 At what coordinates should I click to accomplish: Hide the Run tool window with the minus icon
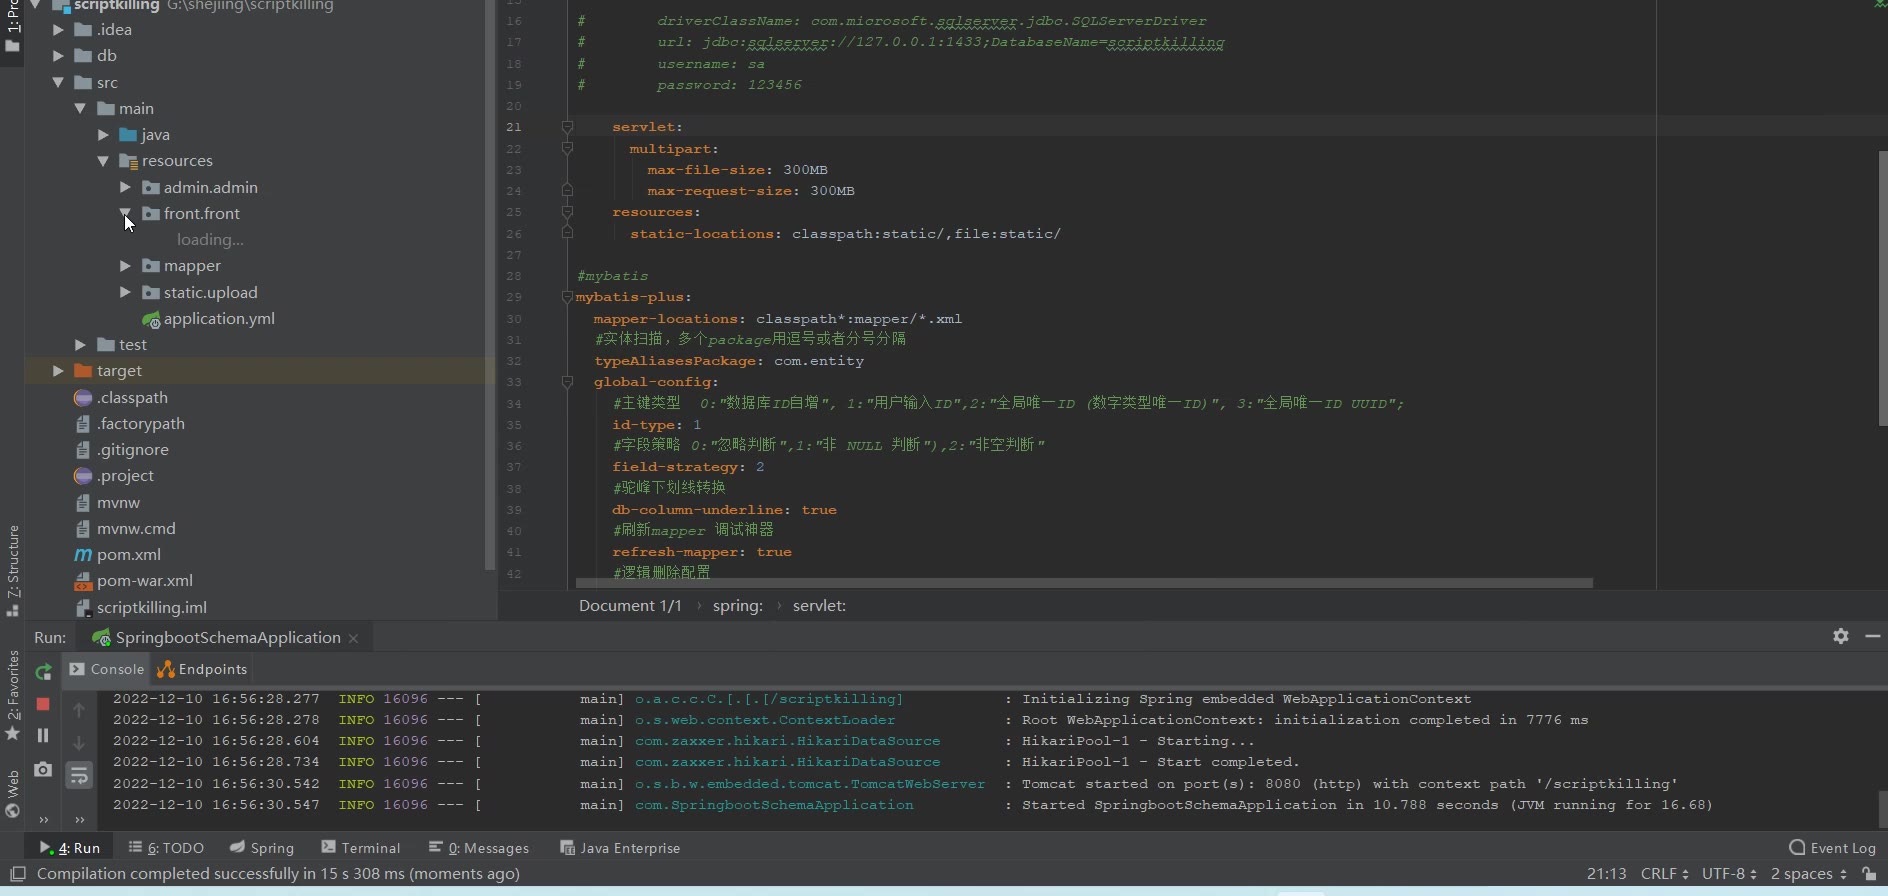tap(1873, 636)
